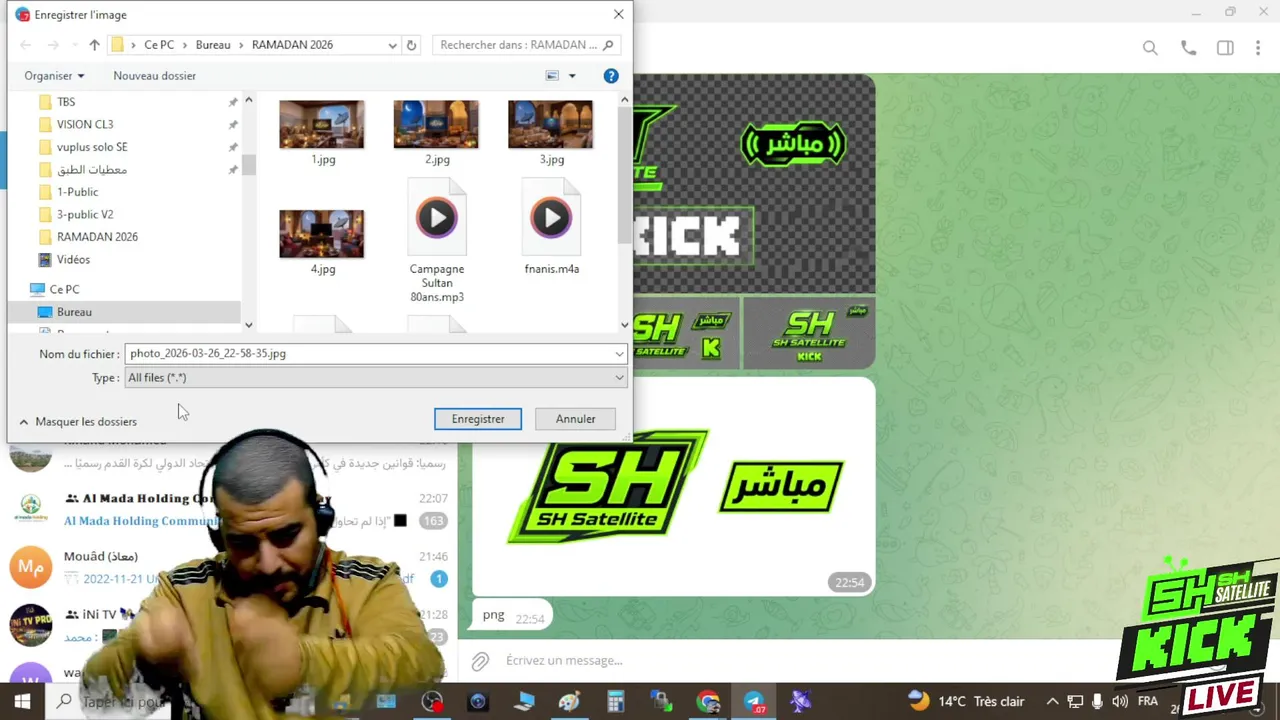
Task: Open the 3-public V2 folder
Action: [85, 215]
